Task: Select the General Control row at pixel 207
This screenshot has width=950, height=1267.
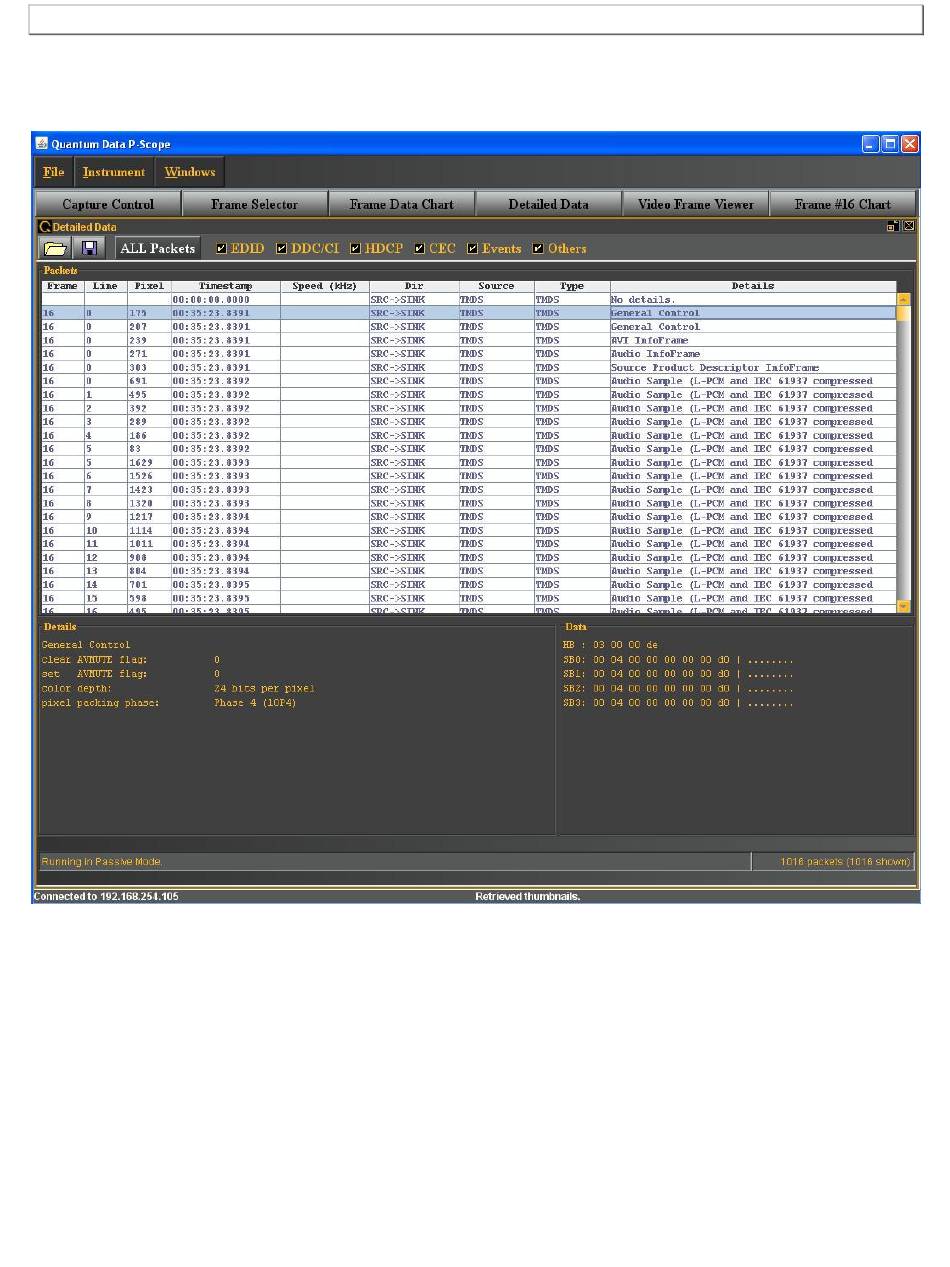Action: click(x=469, y=326)
